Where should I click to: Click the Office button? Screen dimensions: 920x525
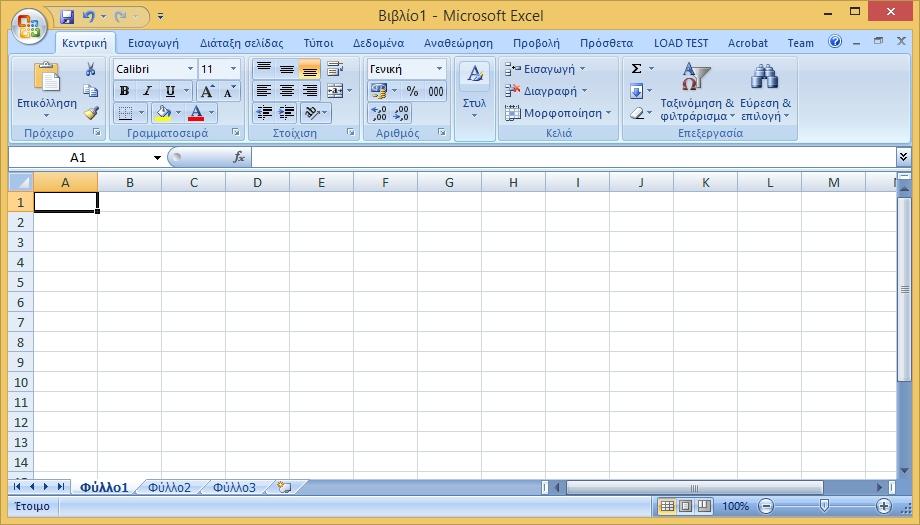[29, 26]
